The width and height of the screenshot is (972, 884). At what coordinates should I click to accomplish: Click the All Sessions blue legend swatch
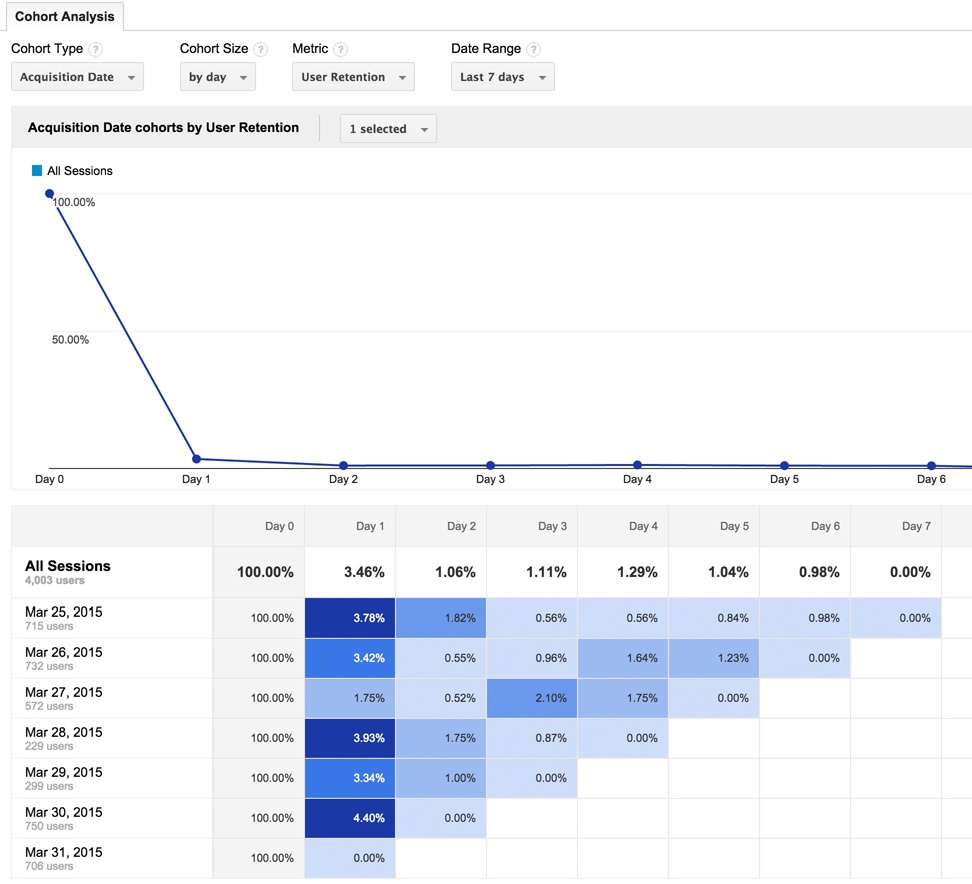click(37, 171)
